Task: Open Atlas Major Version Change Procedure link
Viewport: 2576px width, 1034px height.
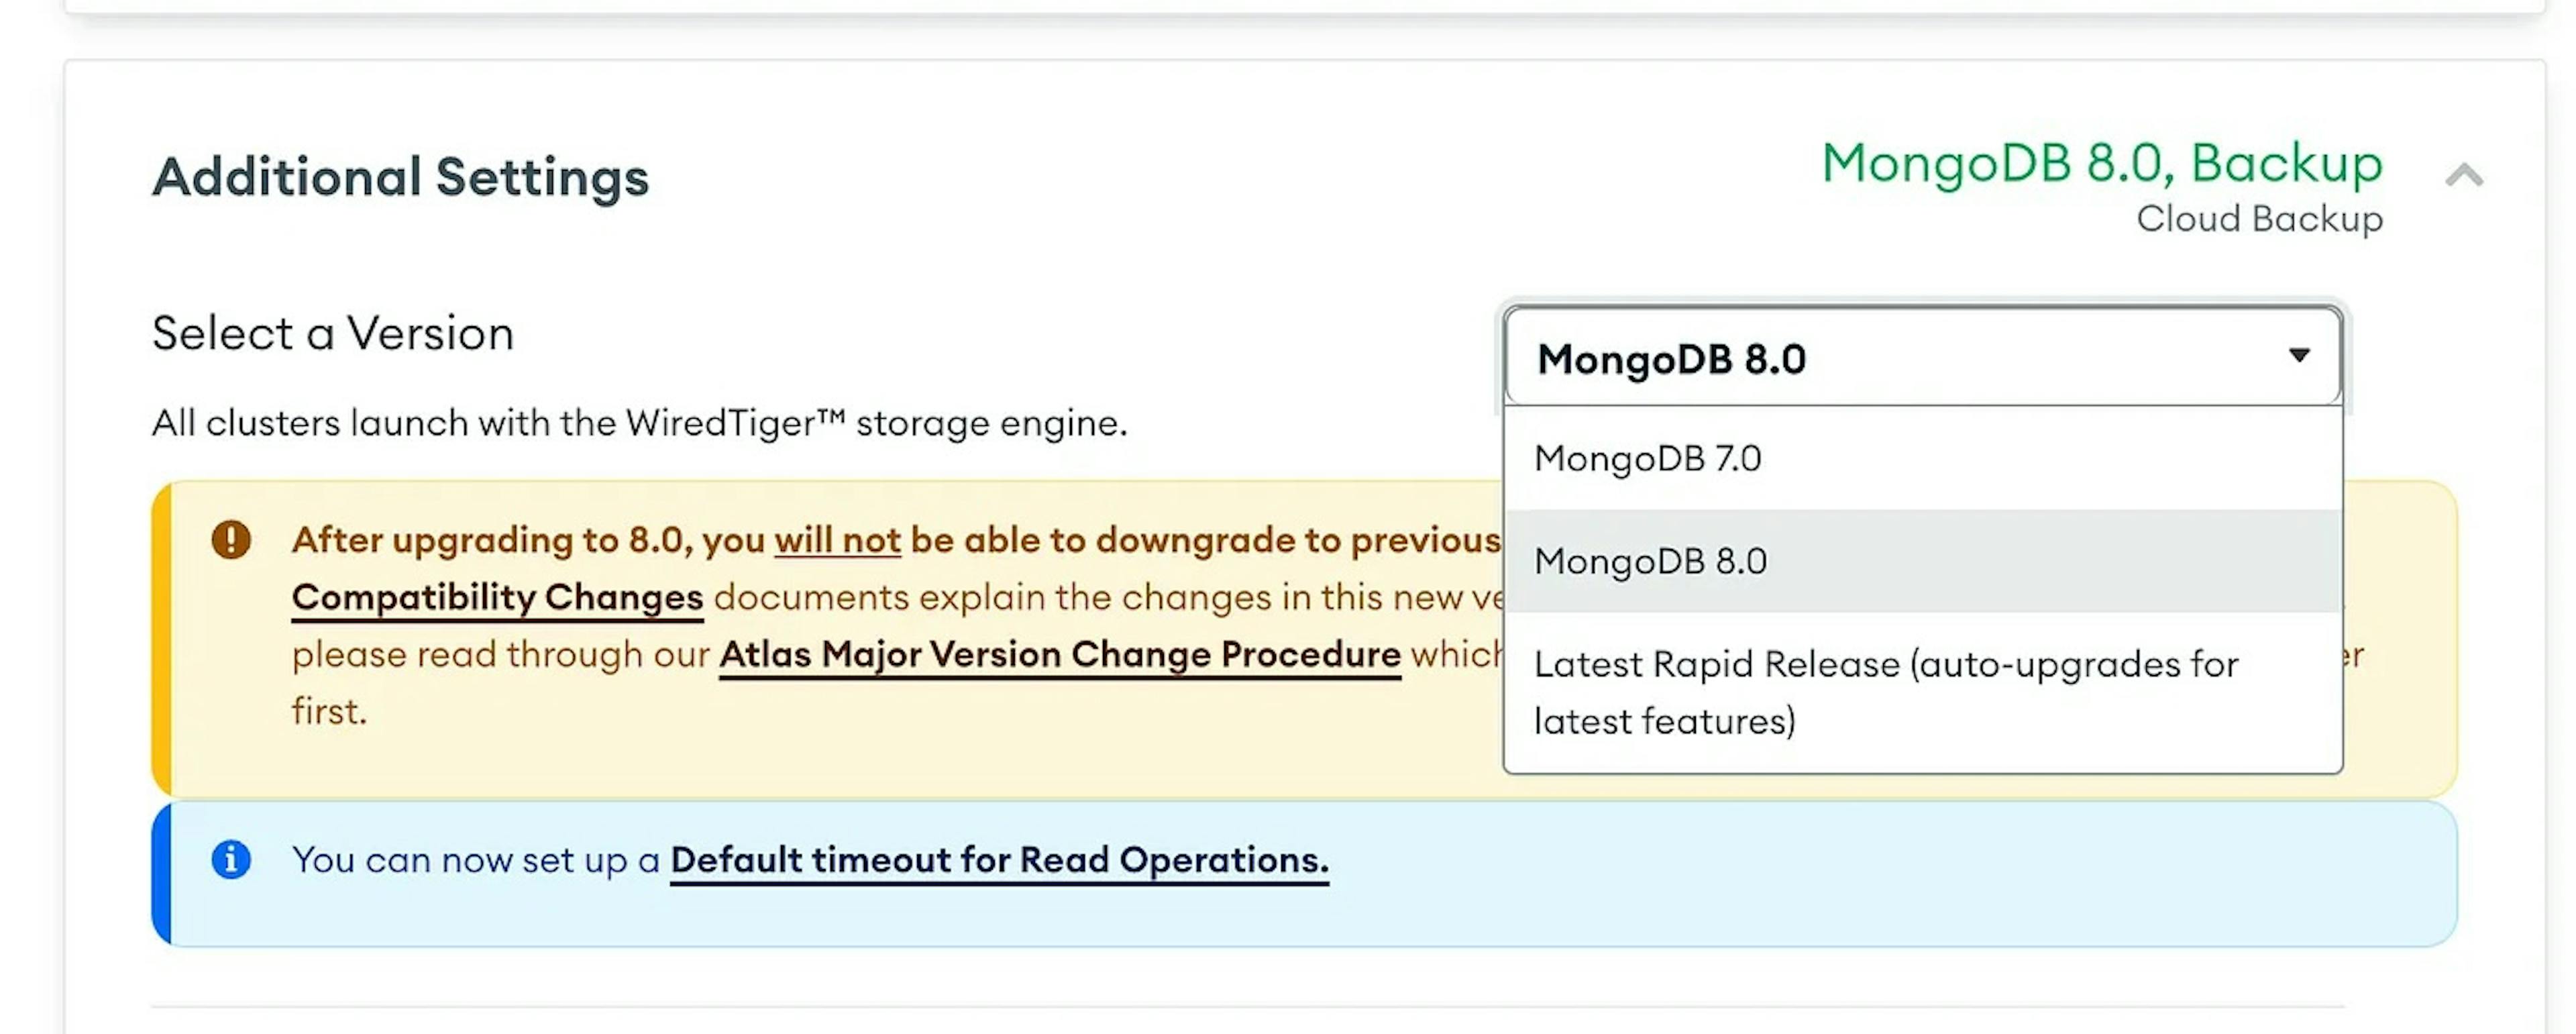Action: [1059, 655]
